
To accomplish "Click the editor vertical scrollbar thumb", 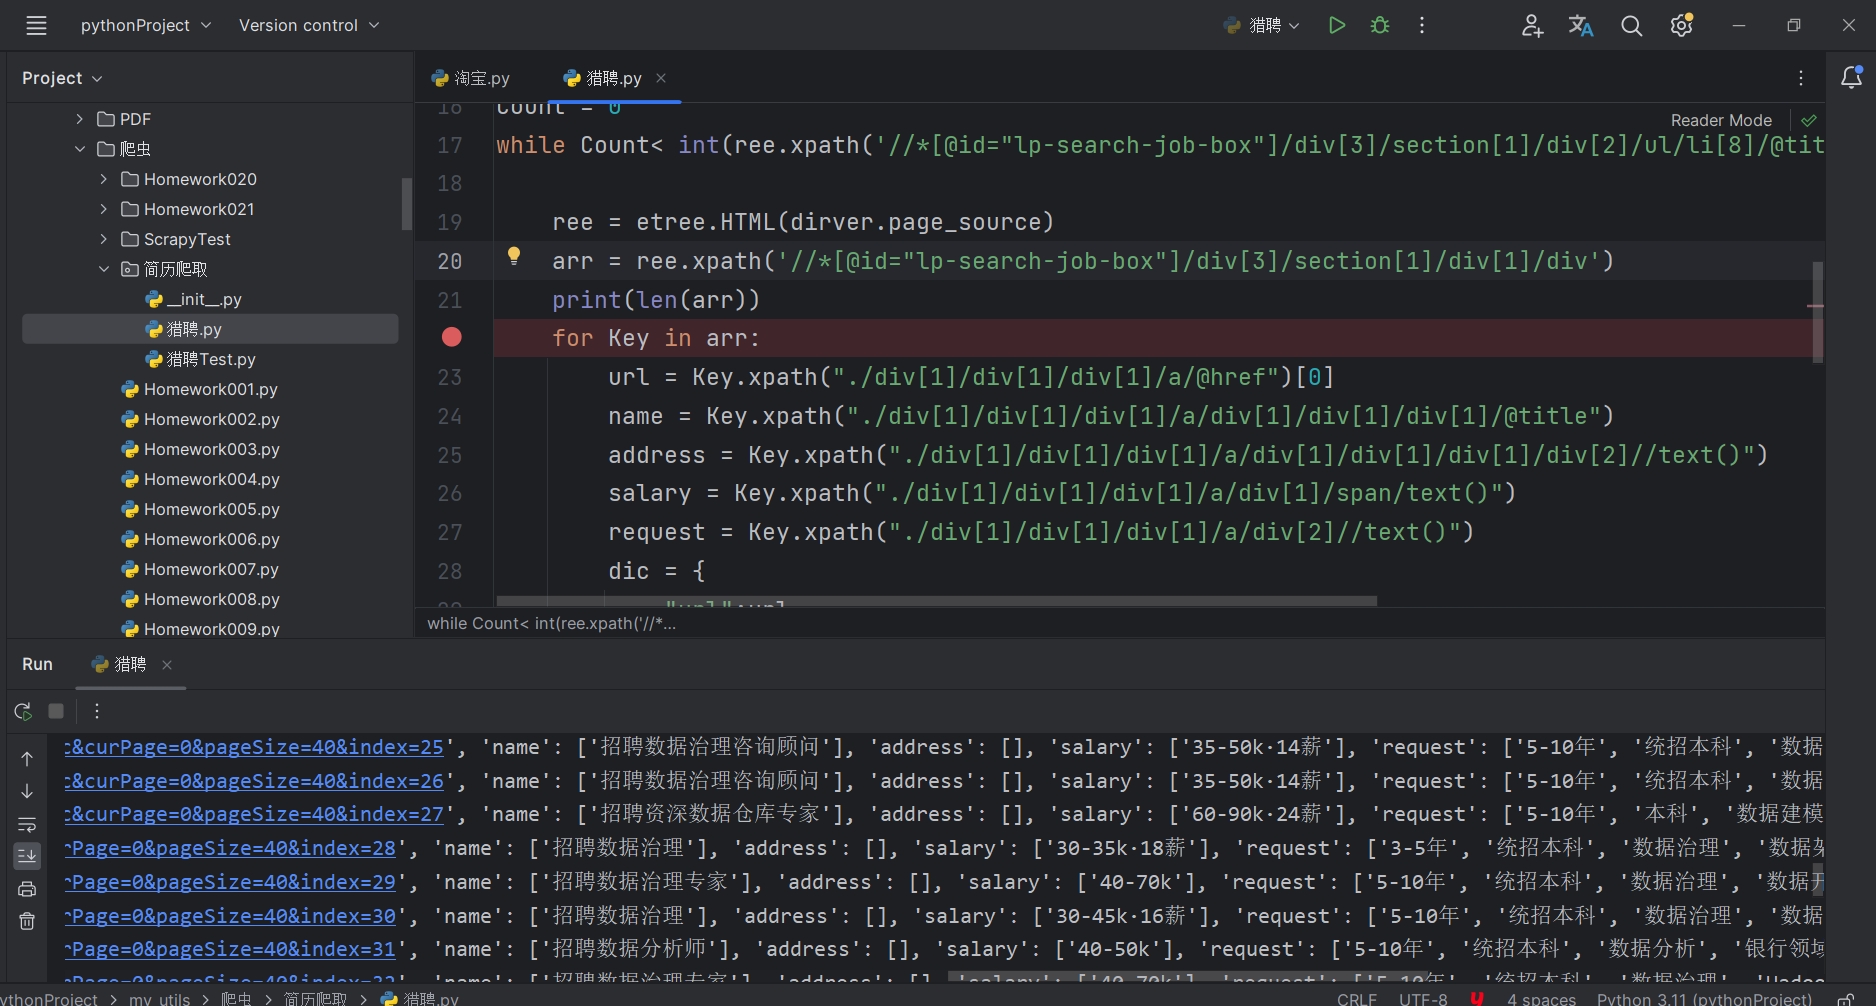I will click(1817, 312).
